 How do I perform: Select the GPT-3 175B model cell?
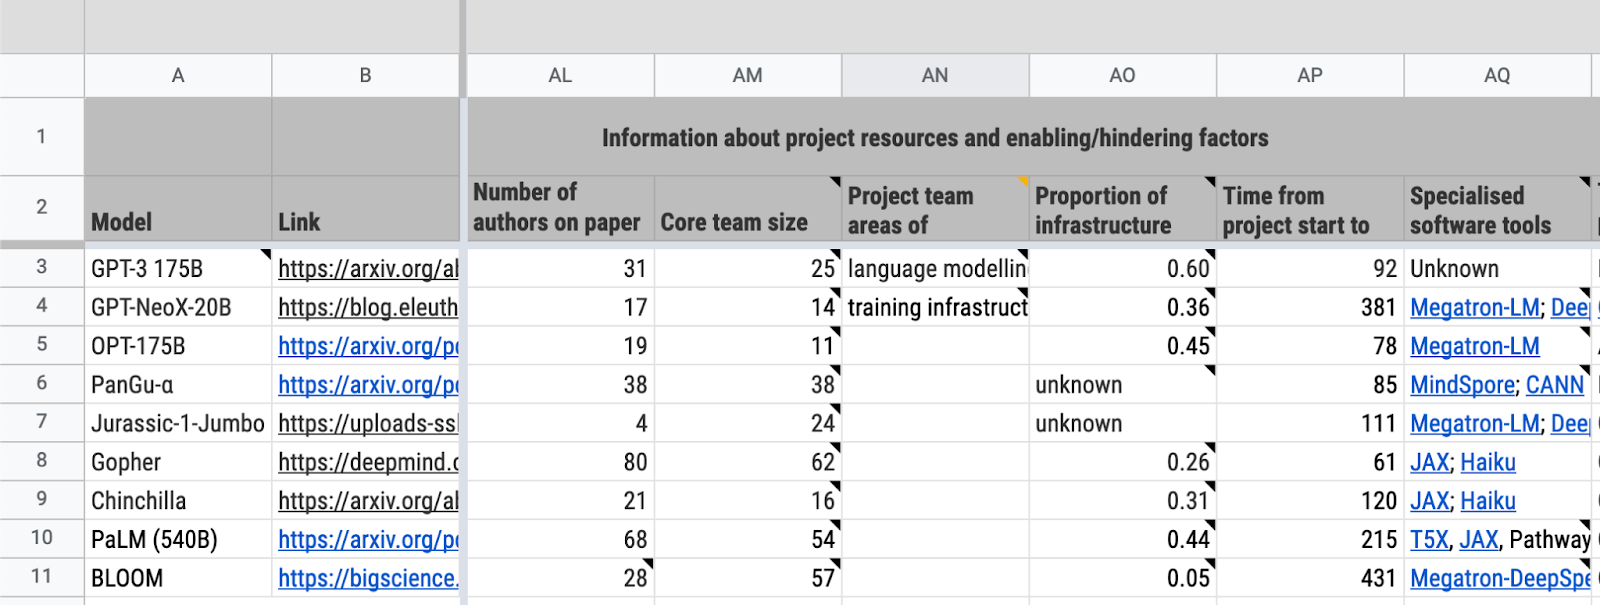(x=178, y=268)
